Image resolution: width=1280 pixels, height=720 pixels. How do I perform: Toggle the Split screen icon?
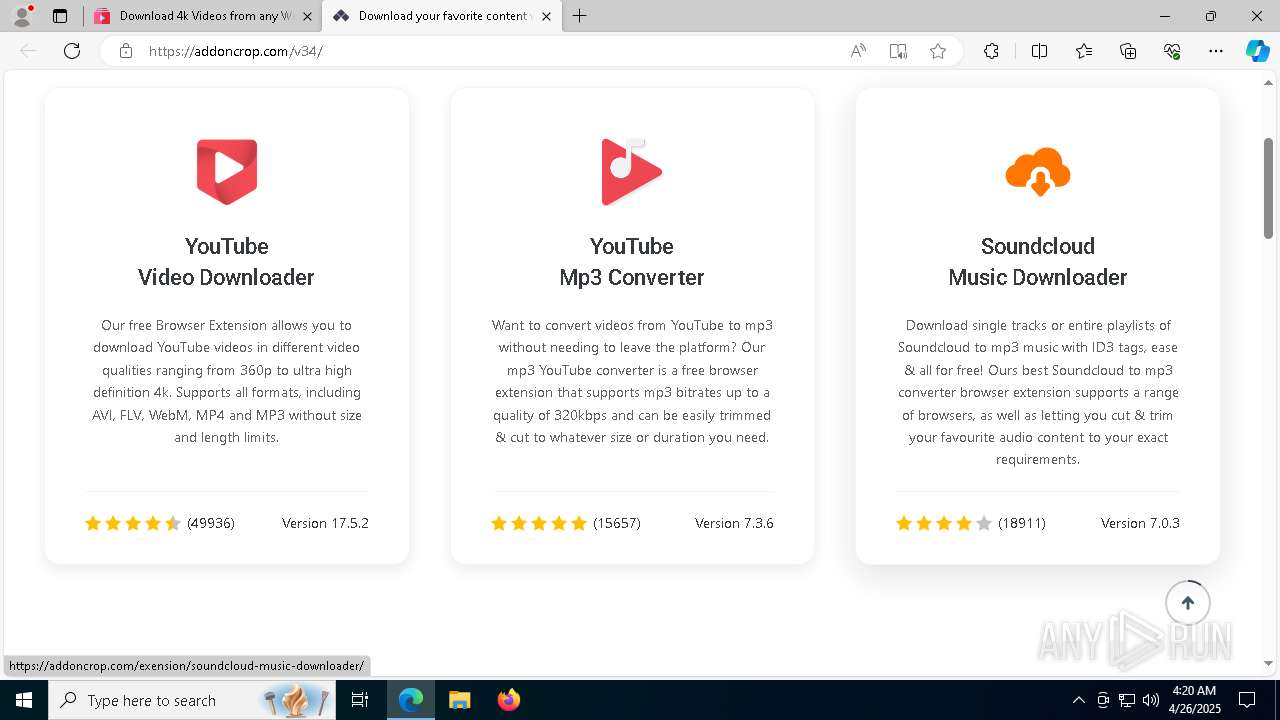[x=1039, y=51]
